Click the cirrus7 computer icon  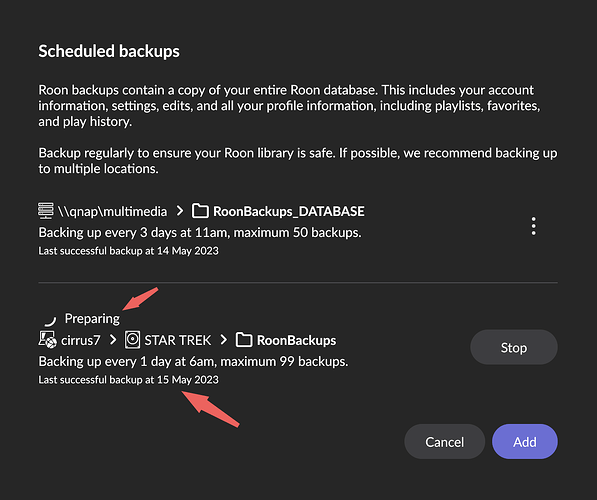[x=47, y=339]
